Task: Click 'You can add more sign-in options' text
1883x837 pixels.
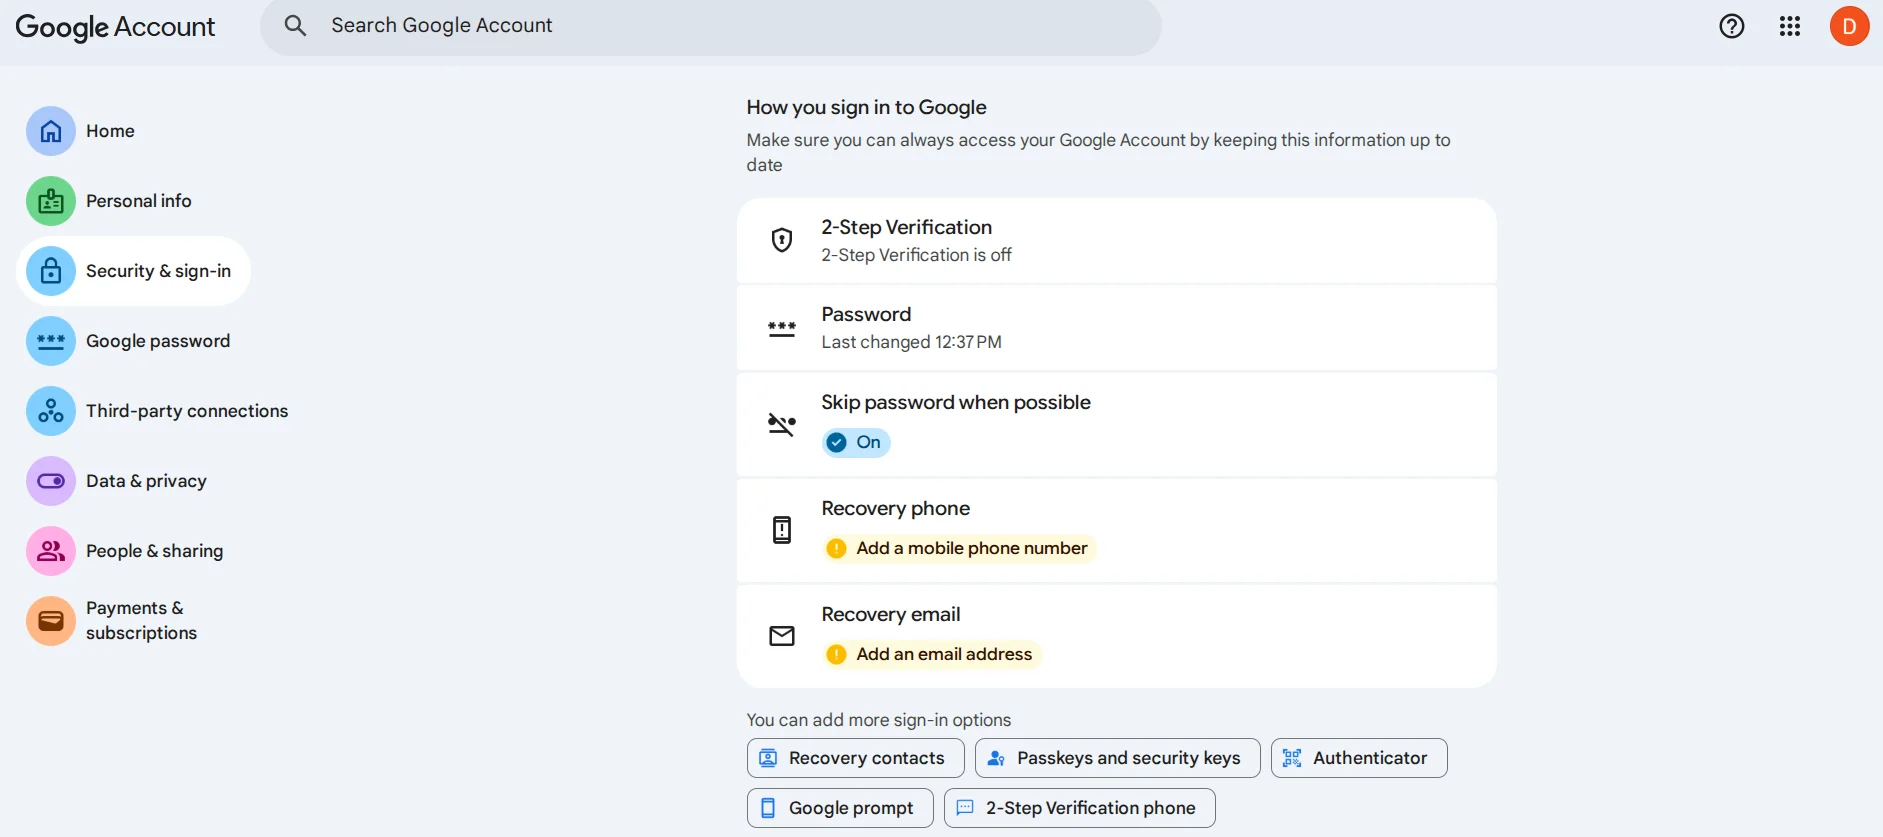Action: pyautogui.click(x=878, y=720)
